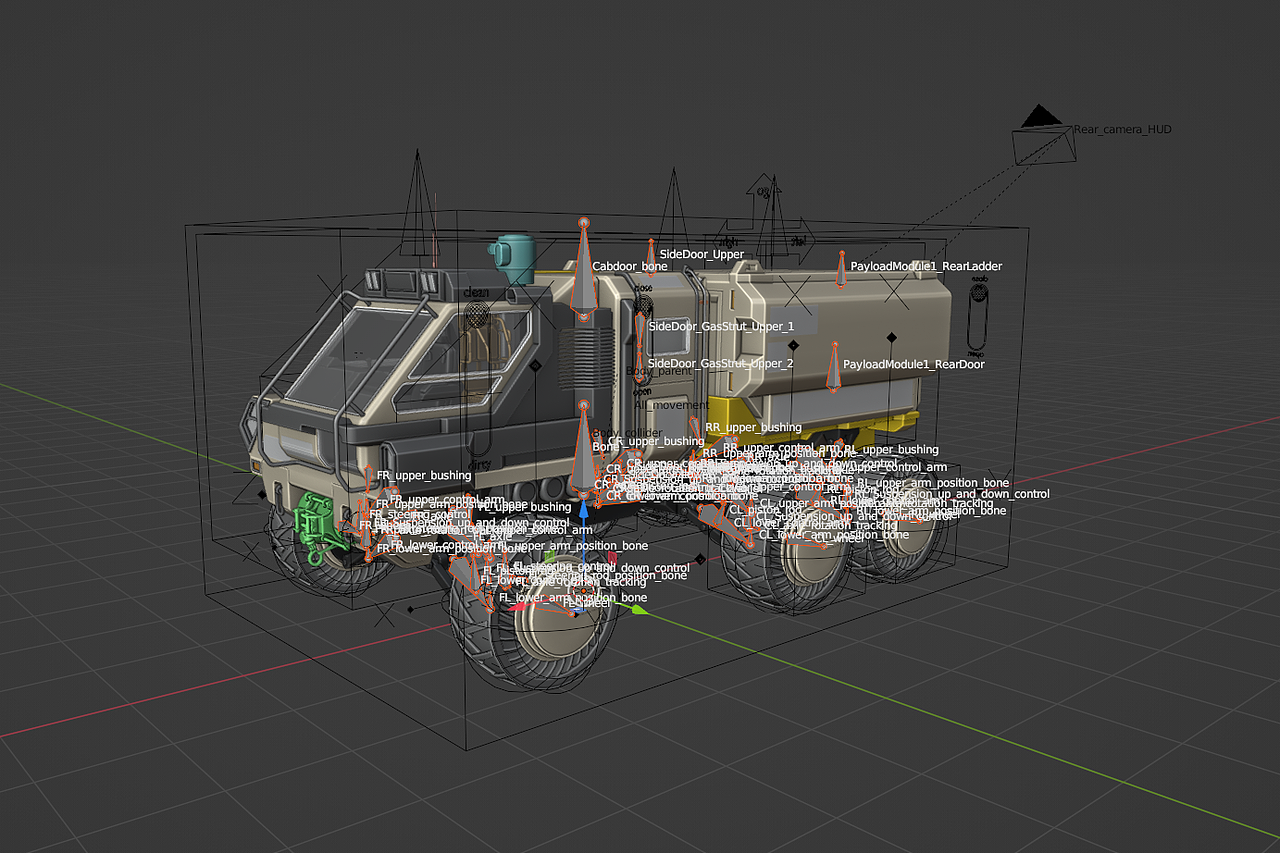Select the Rear_camera_HUD camera icon

1040,125
